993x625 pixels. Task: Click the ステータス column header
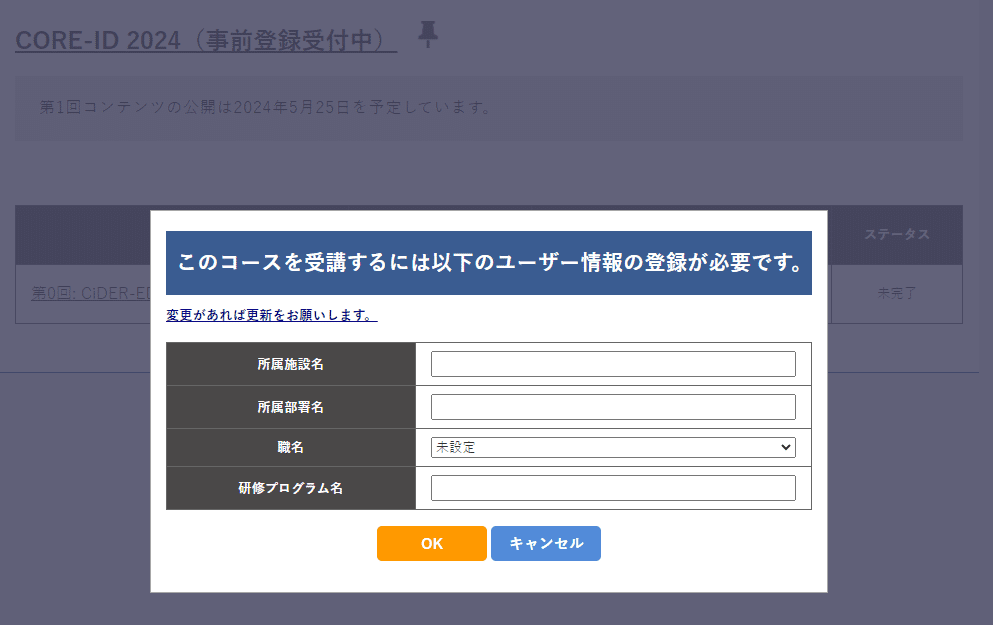click(897, 234)
